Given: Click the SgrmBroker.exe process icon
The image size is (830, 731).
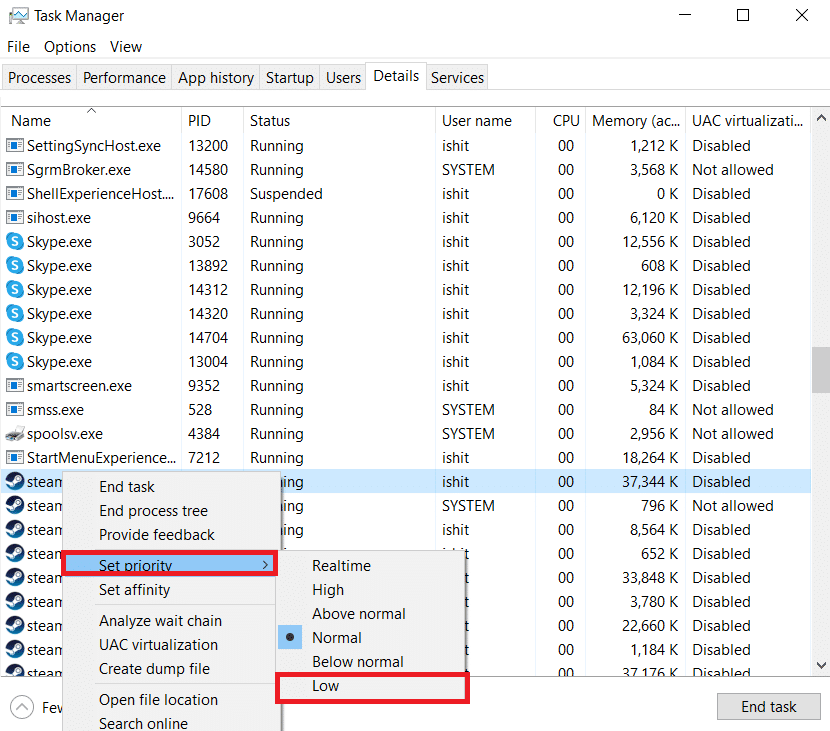Looking at the screenshot, I should [15, 169].
